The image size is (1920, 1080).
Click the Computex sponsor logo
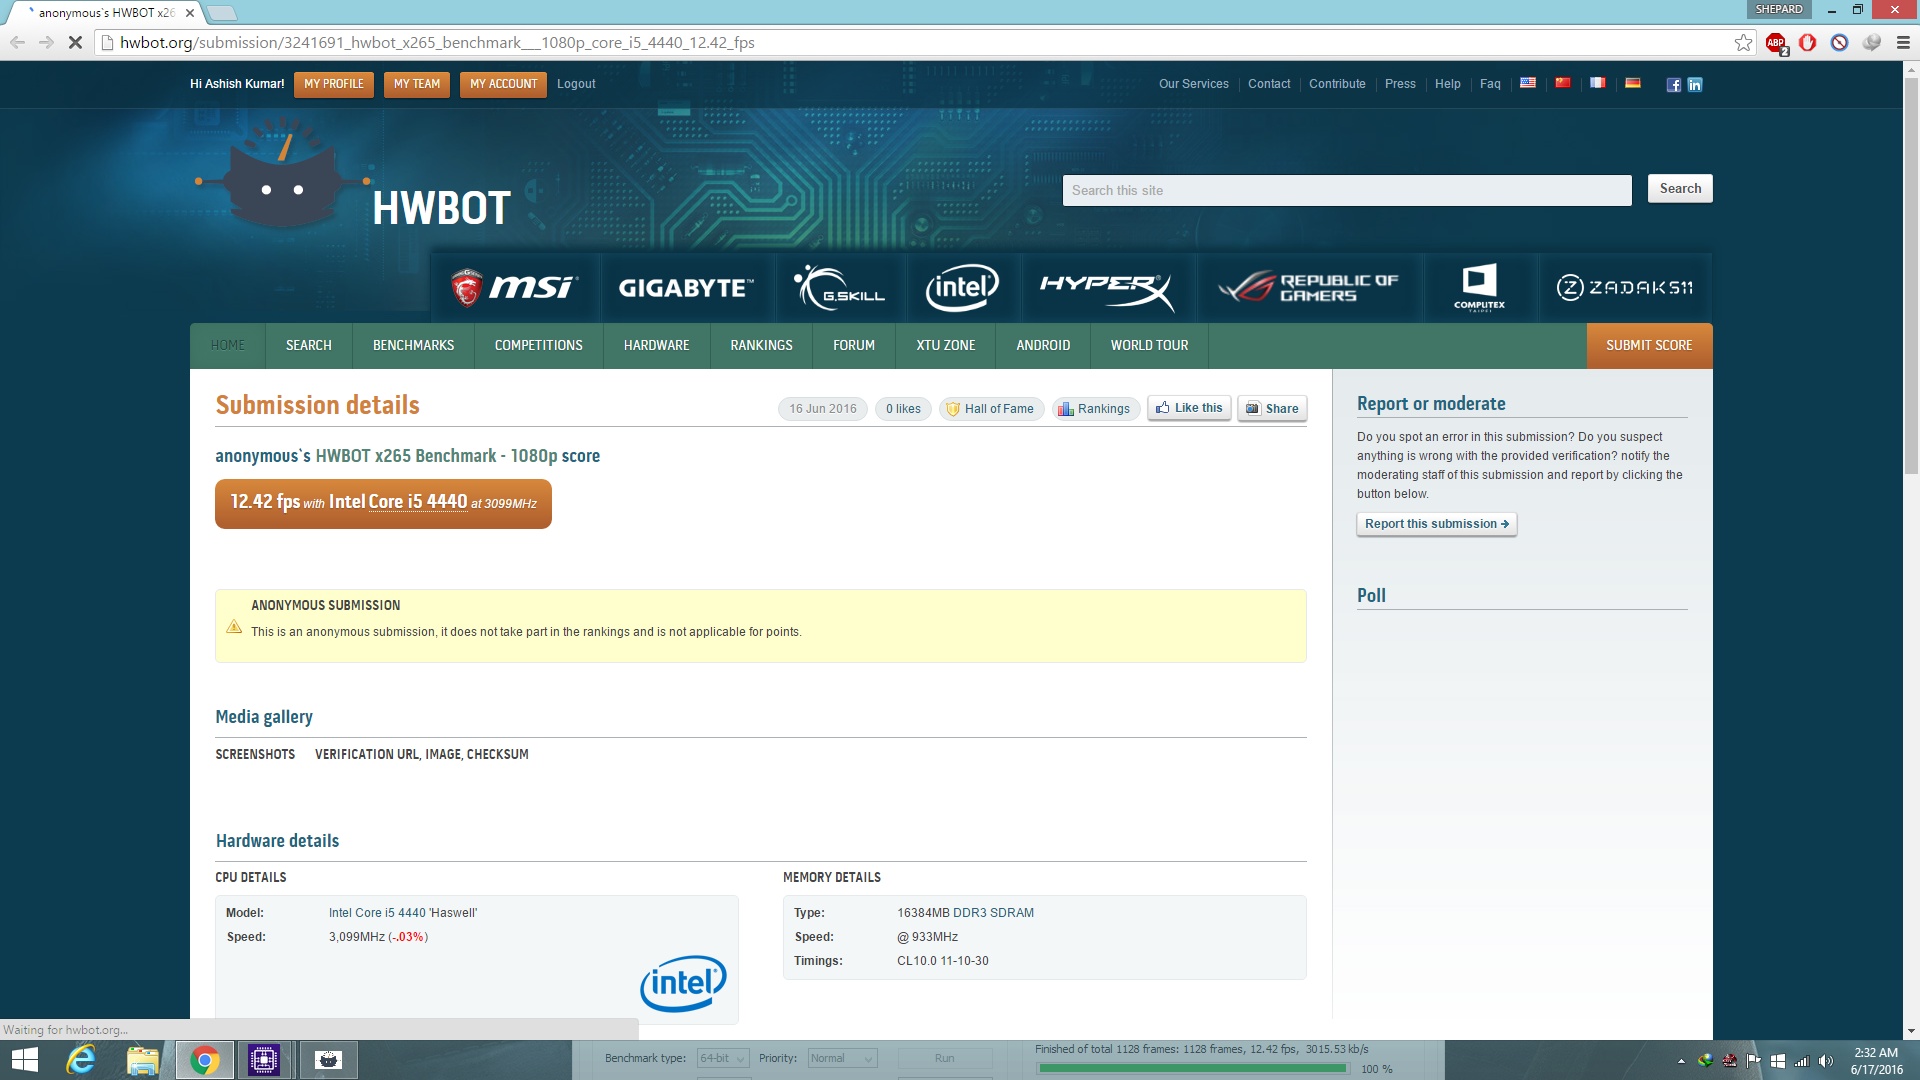tap(1479, 288)
